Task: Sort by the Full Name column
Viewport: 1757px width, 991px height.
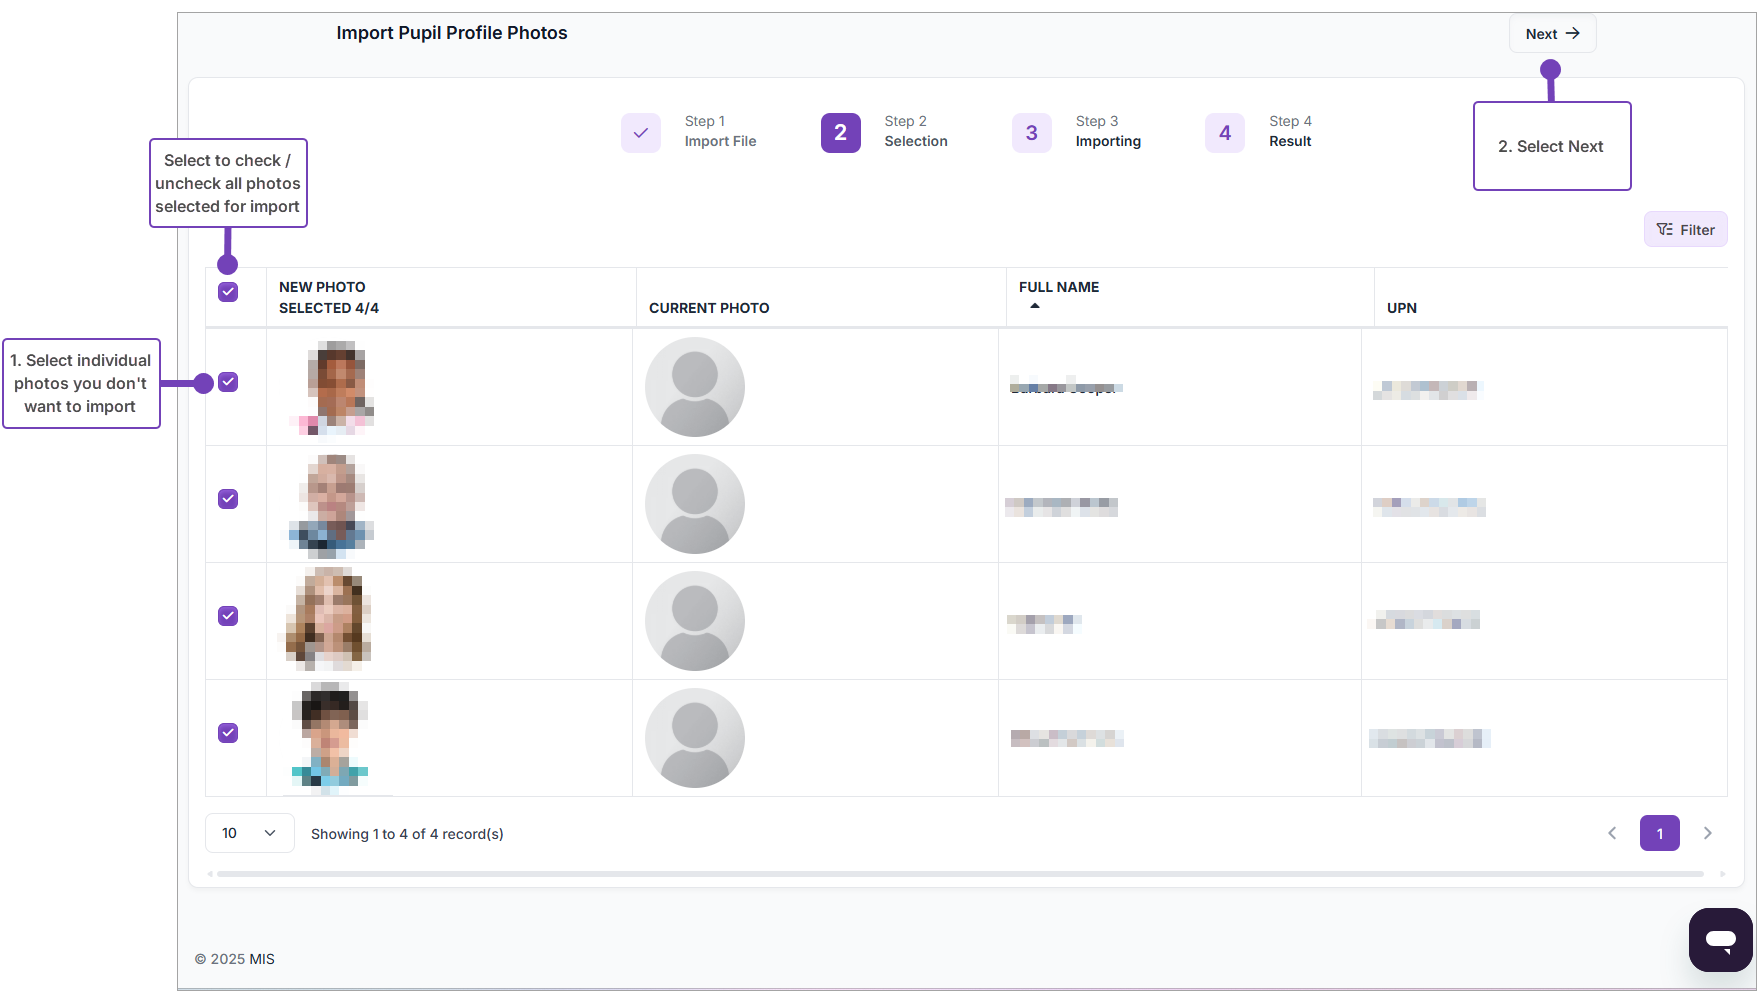Action: [1058, 288]
